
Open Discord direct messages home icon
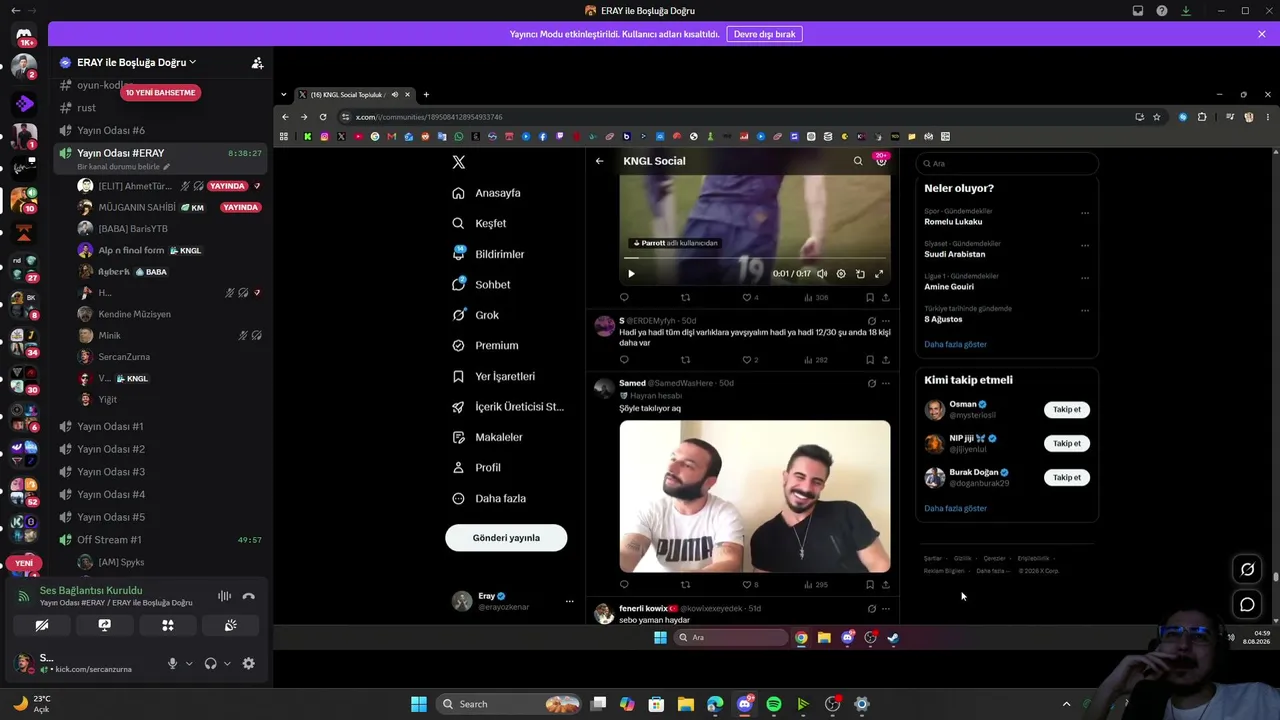tap(24, 36)
